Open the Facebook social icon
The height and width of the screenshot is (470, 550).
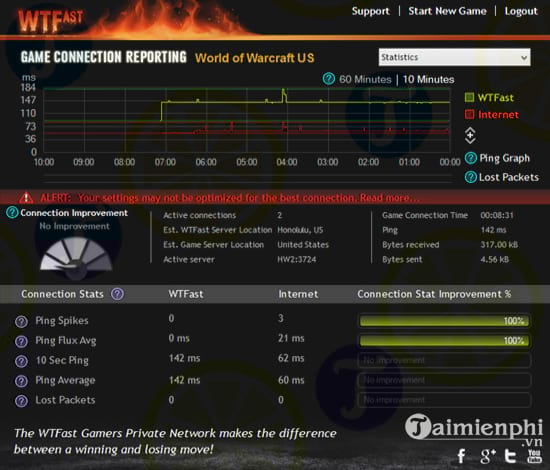[x=462, y=456]
